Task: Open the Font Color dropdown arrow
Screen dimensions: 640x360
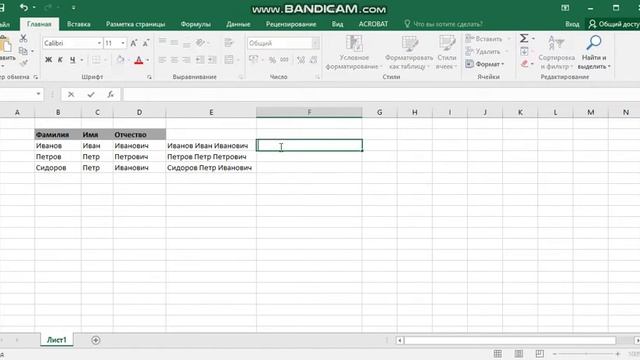Action: point(148,60)
